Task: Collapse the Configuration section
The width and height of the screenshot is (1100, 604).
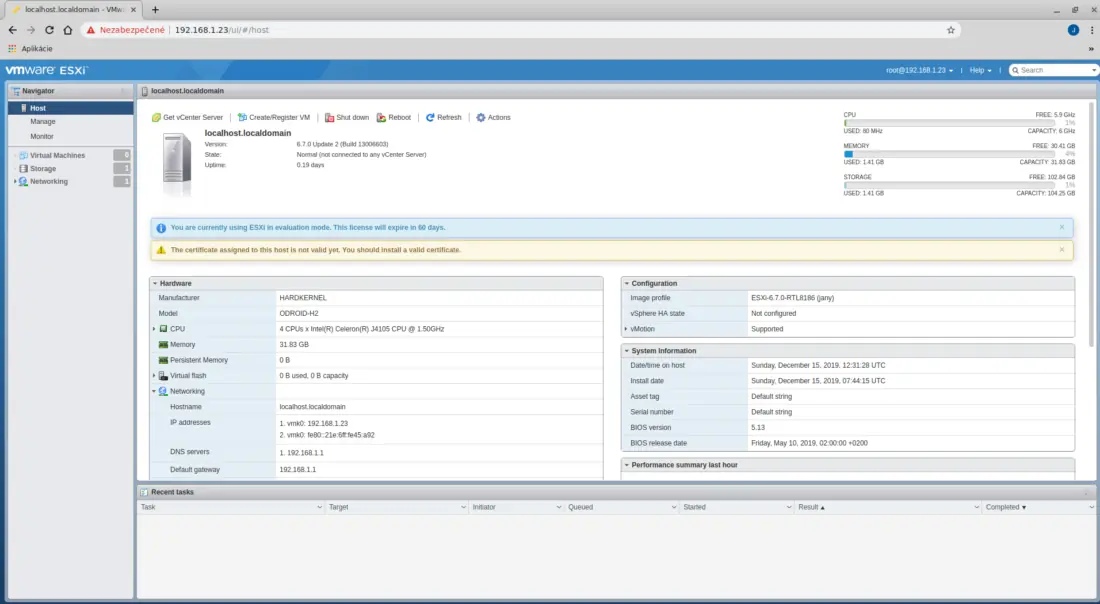Action: coord(626,283)
